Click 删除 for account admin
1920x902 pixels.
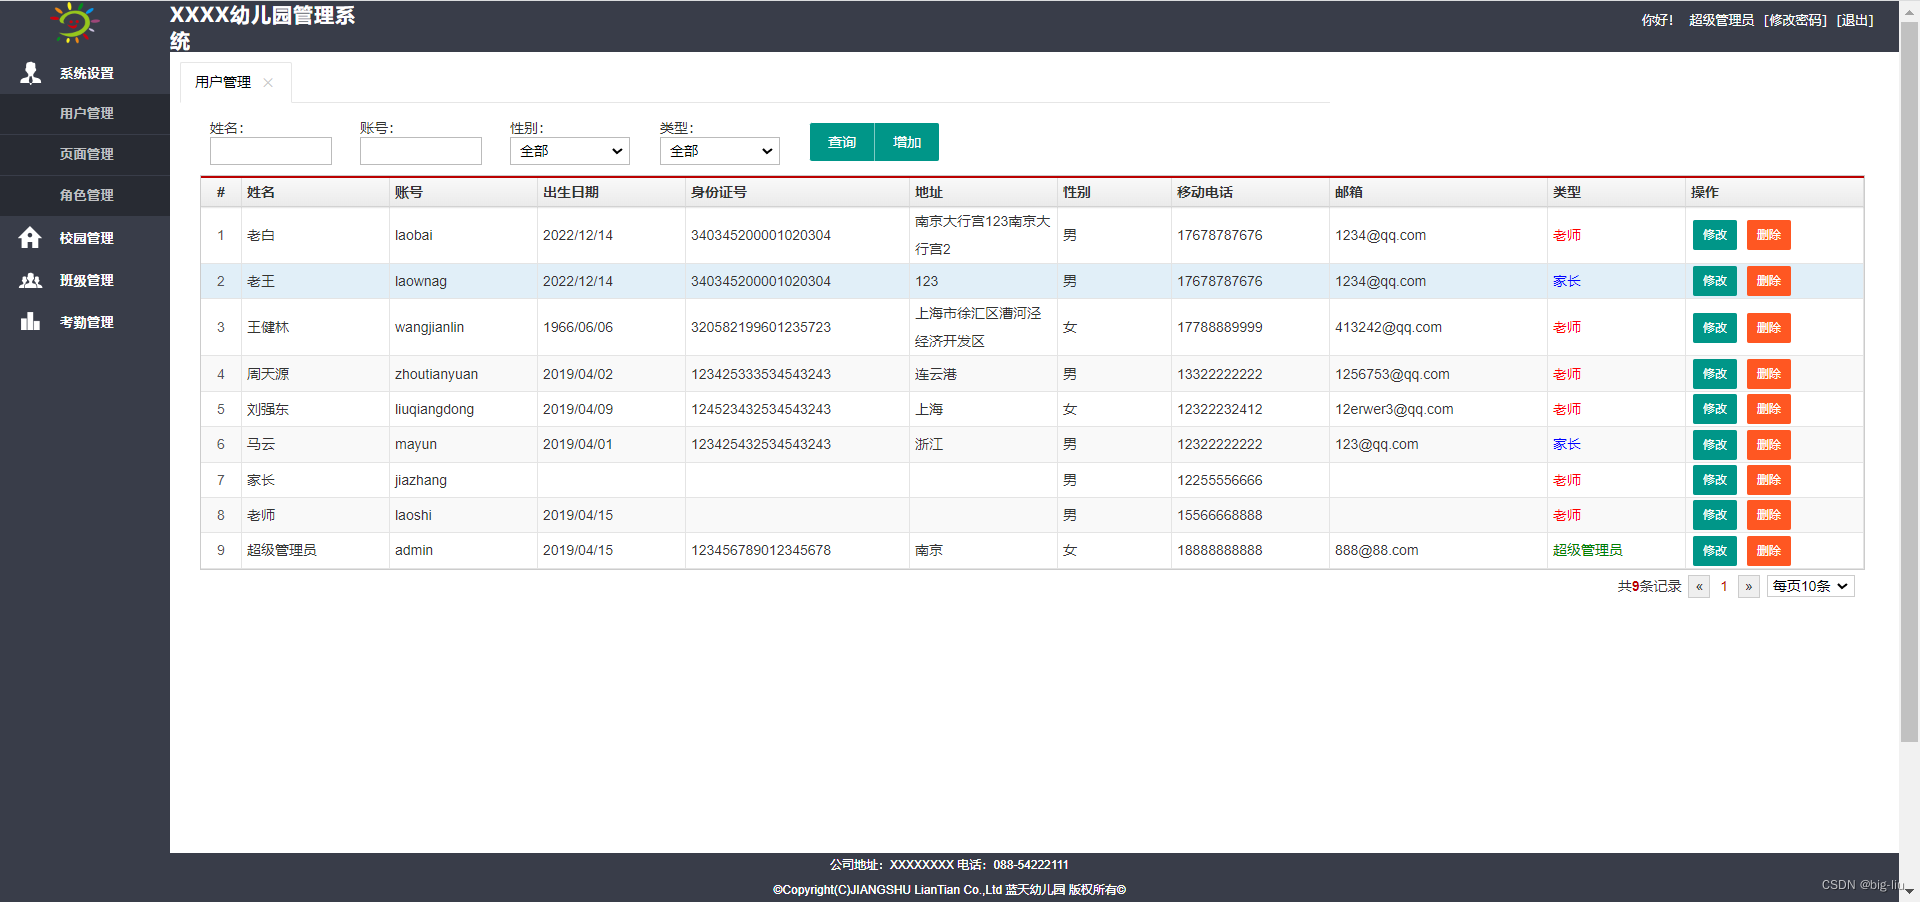(1769, 551)
